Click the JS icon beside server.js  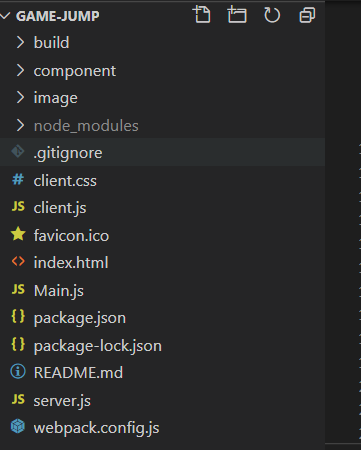click(18, 399)
